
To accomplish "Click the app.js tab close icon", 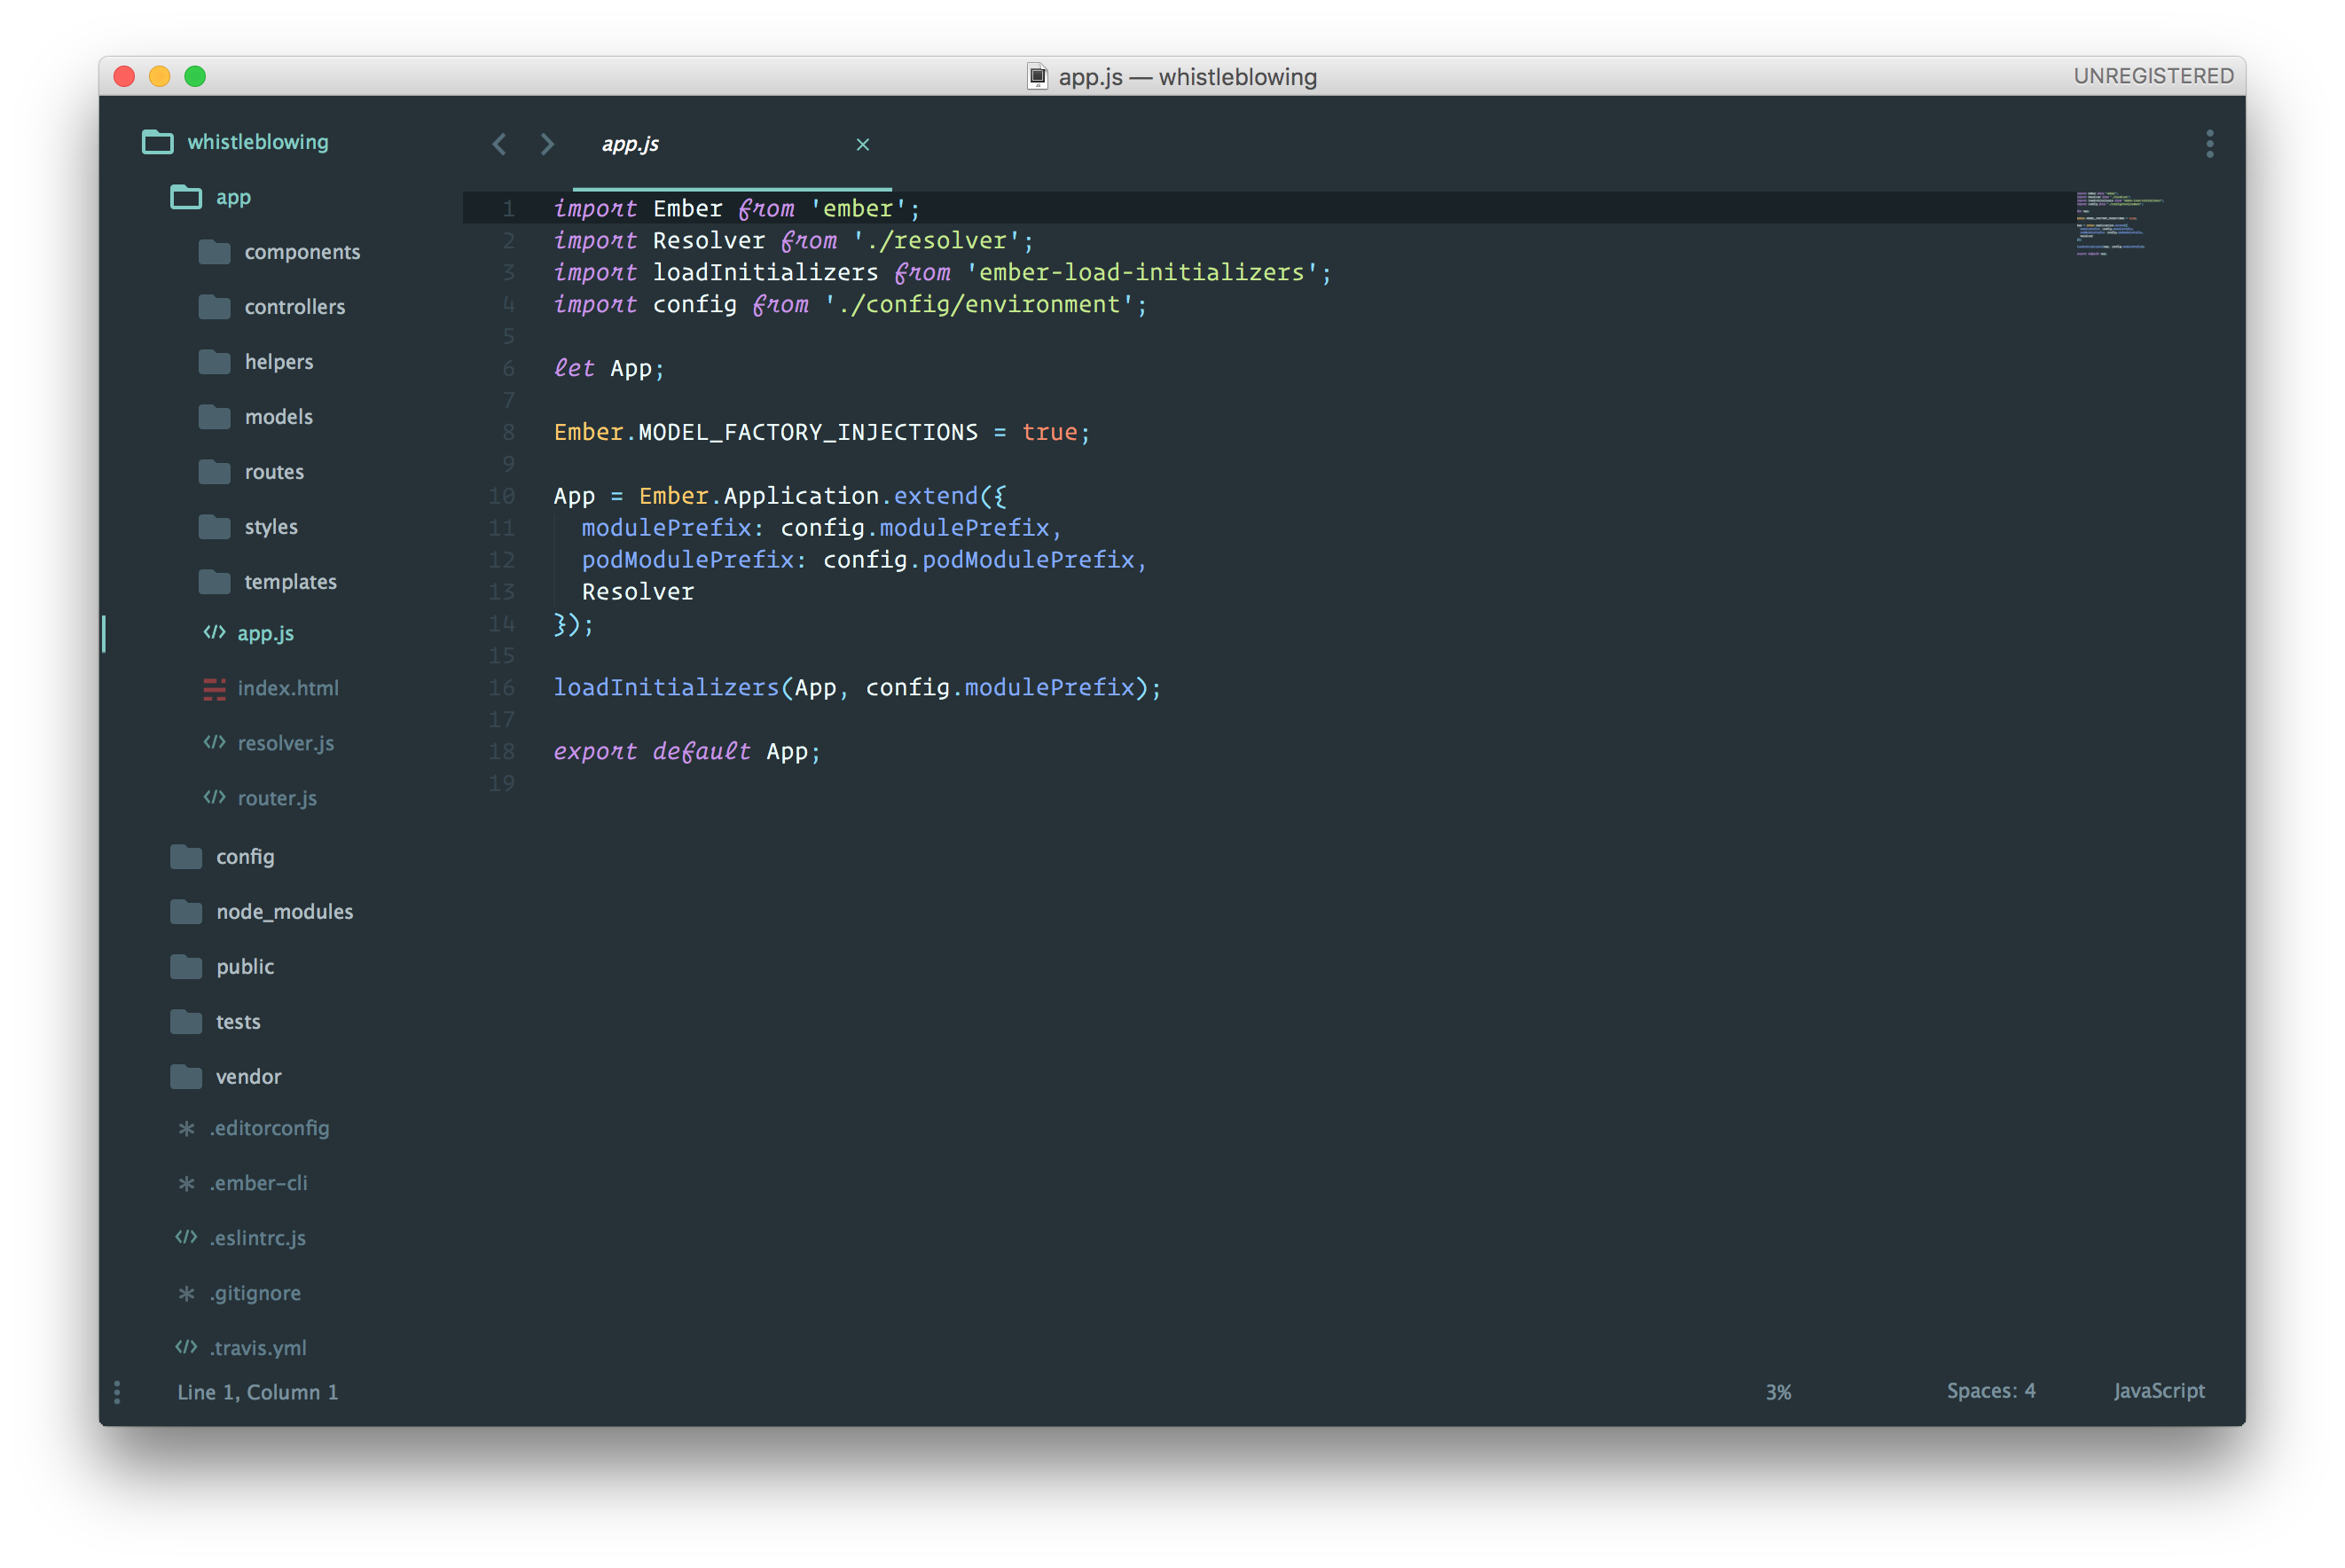I will (861, 145).
